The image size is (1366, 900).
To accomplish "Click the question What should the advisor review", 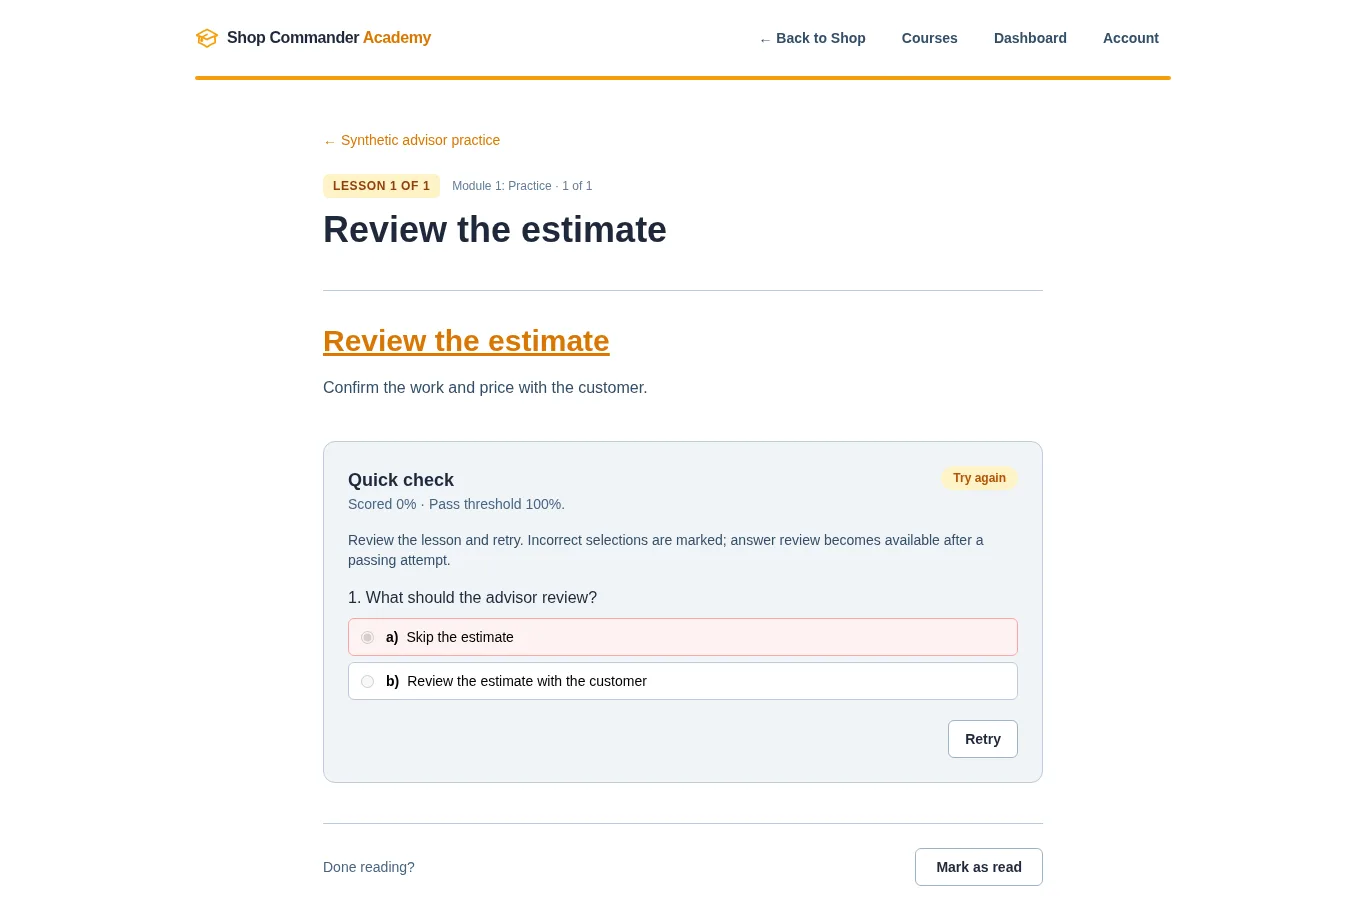I will 472,597.
